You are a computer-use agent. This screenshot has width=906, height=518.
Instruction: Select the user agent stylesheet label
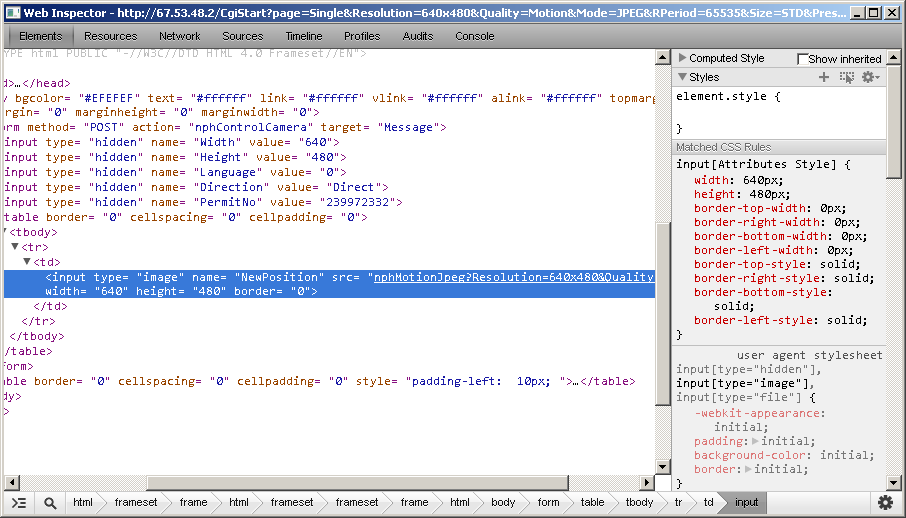809,355
